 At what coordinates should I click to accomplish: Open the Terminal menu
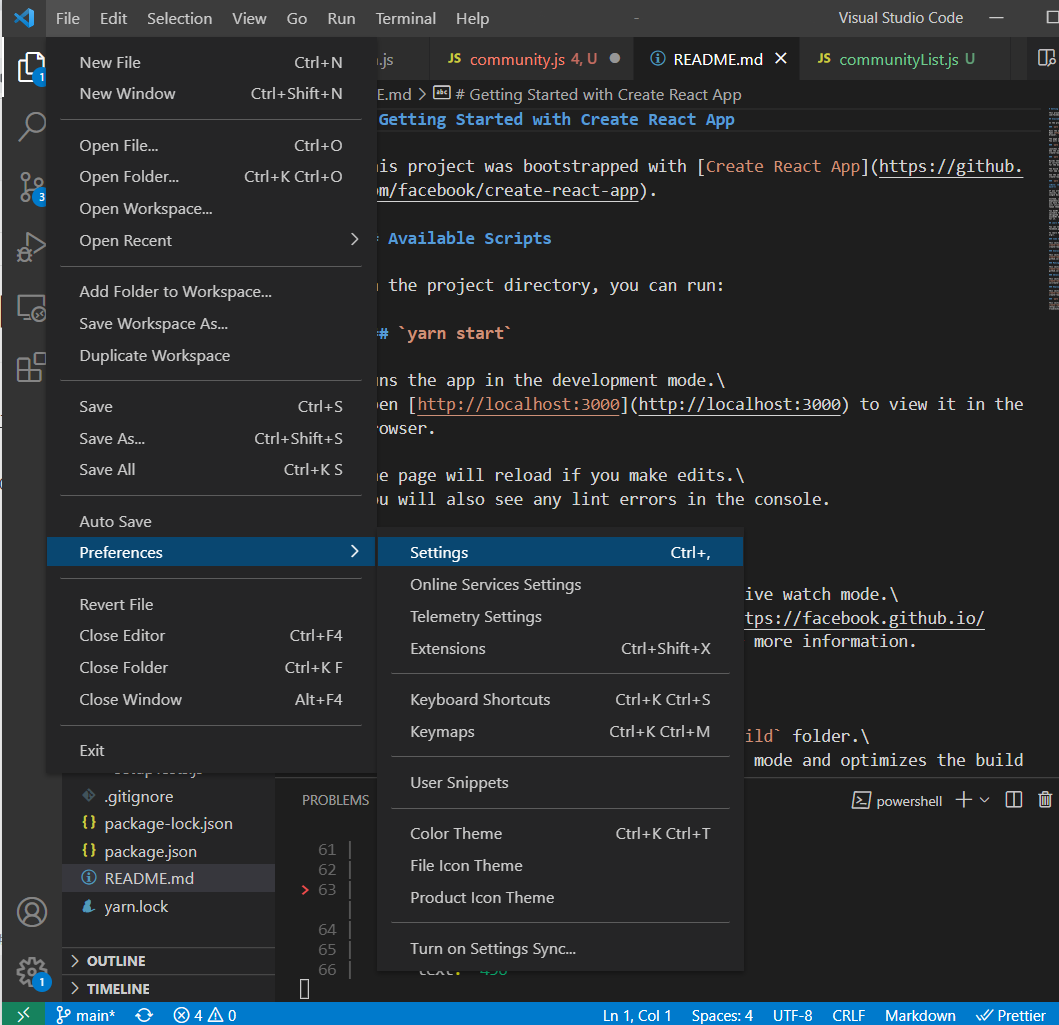pyautogui.click(x=406, y=18)
